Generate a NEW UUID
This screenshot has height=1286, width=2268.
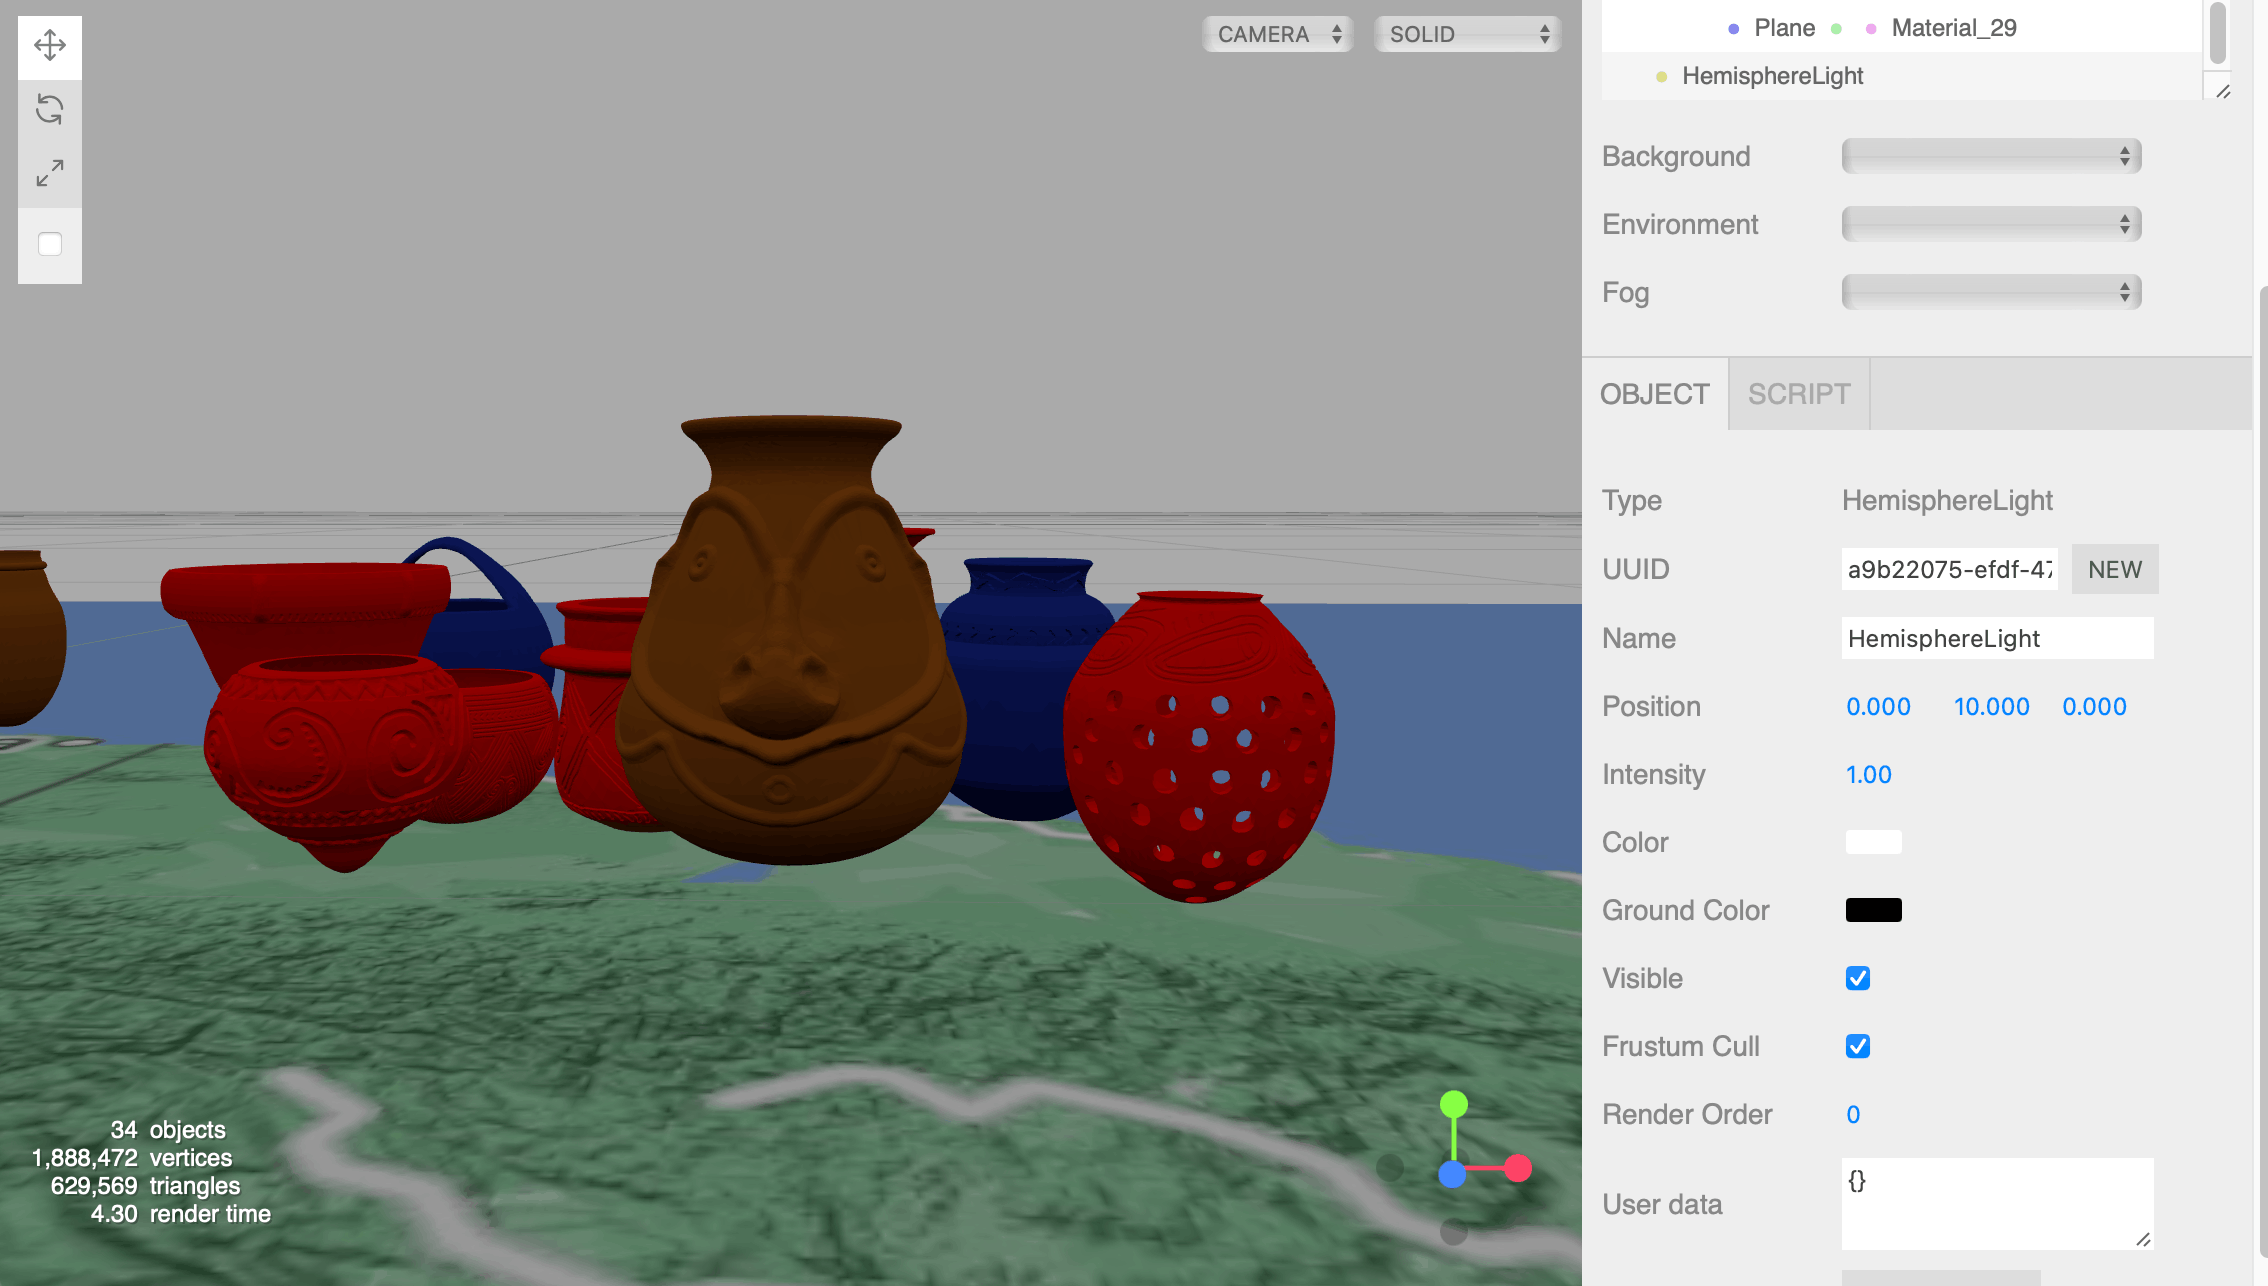click(2115, 569)
